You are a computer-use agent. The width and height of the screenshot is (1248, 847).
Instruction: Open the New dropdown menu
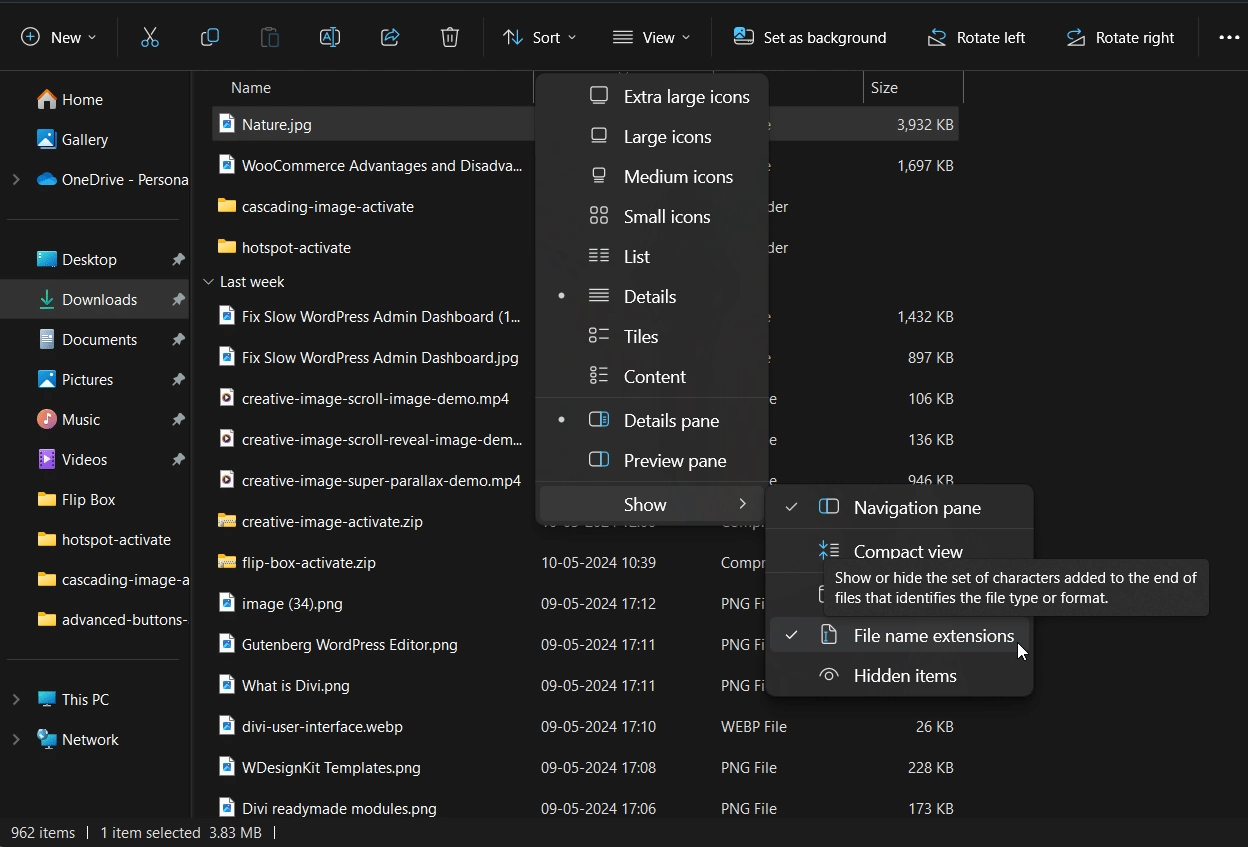pos(59,37)
